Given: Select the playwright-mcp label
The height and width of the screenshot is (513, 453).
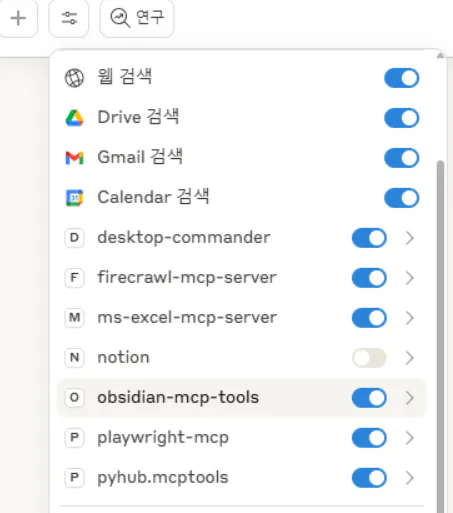Looking at the screenshot, I should point(163,438).
